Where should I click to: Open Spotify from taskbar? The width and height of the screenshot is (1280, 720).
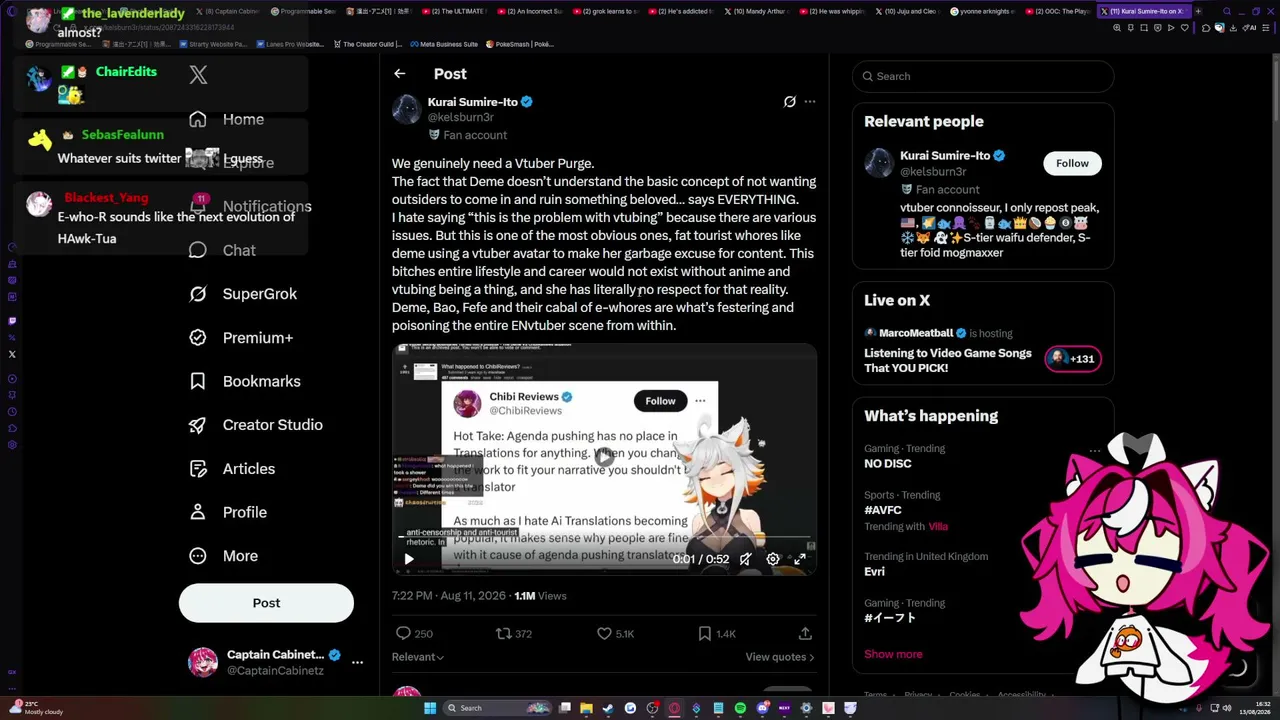[x=740, y=708]
